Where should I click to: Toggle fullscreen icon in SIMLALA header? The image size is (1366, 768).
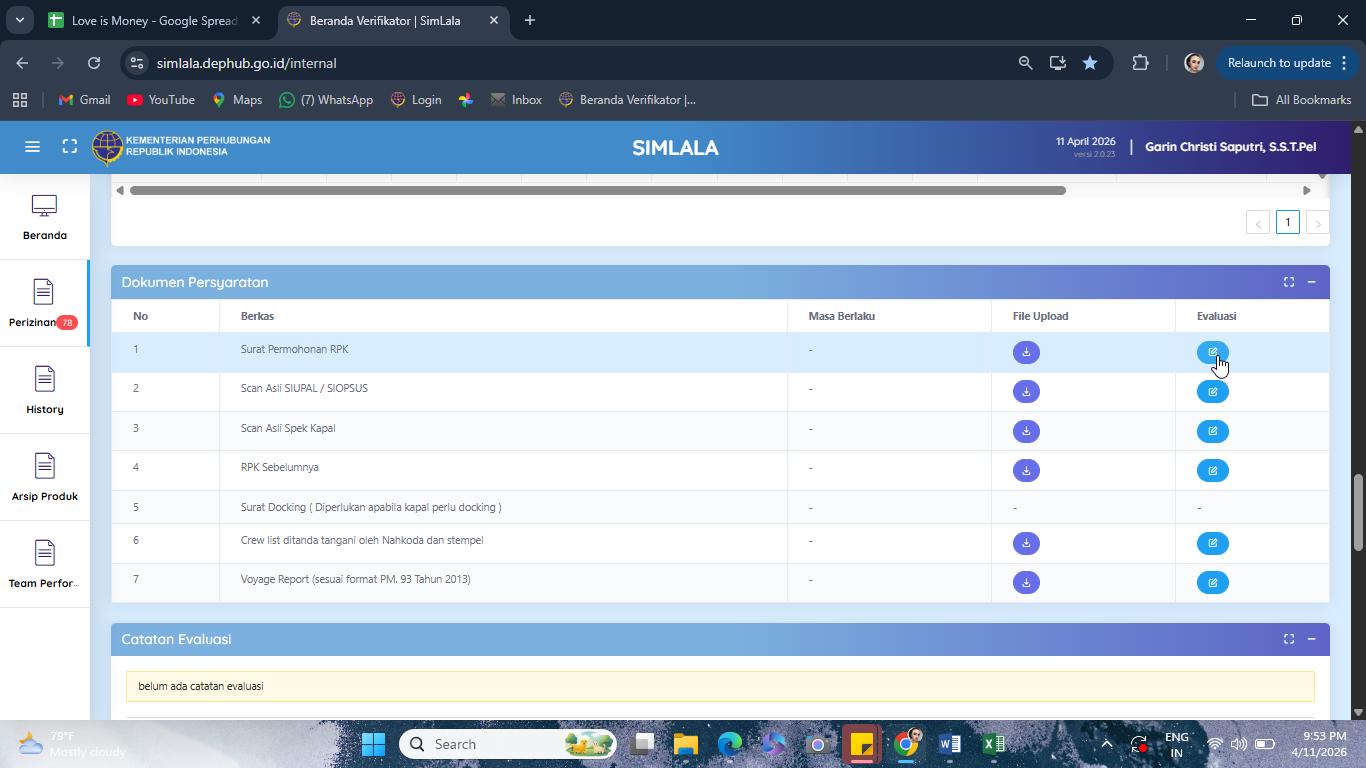click(70, 147)
